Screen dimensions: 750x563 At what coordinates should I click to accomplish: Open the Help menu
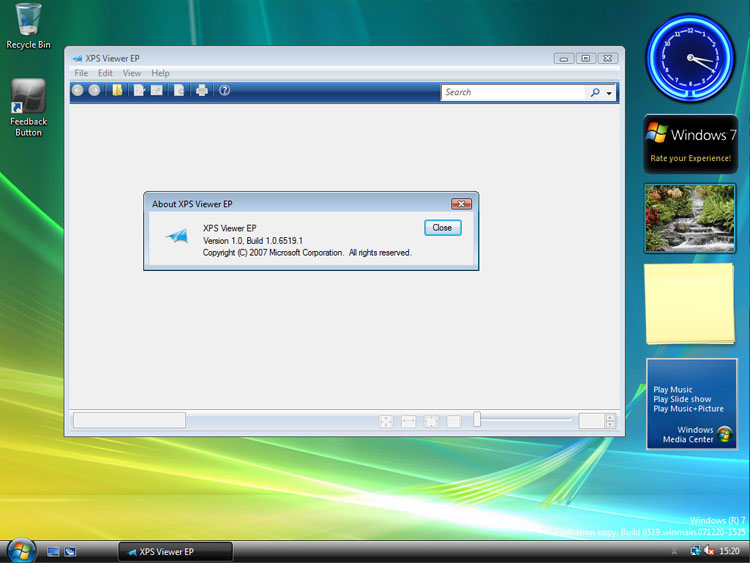tap(160, 73)
